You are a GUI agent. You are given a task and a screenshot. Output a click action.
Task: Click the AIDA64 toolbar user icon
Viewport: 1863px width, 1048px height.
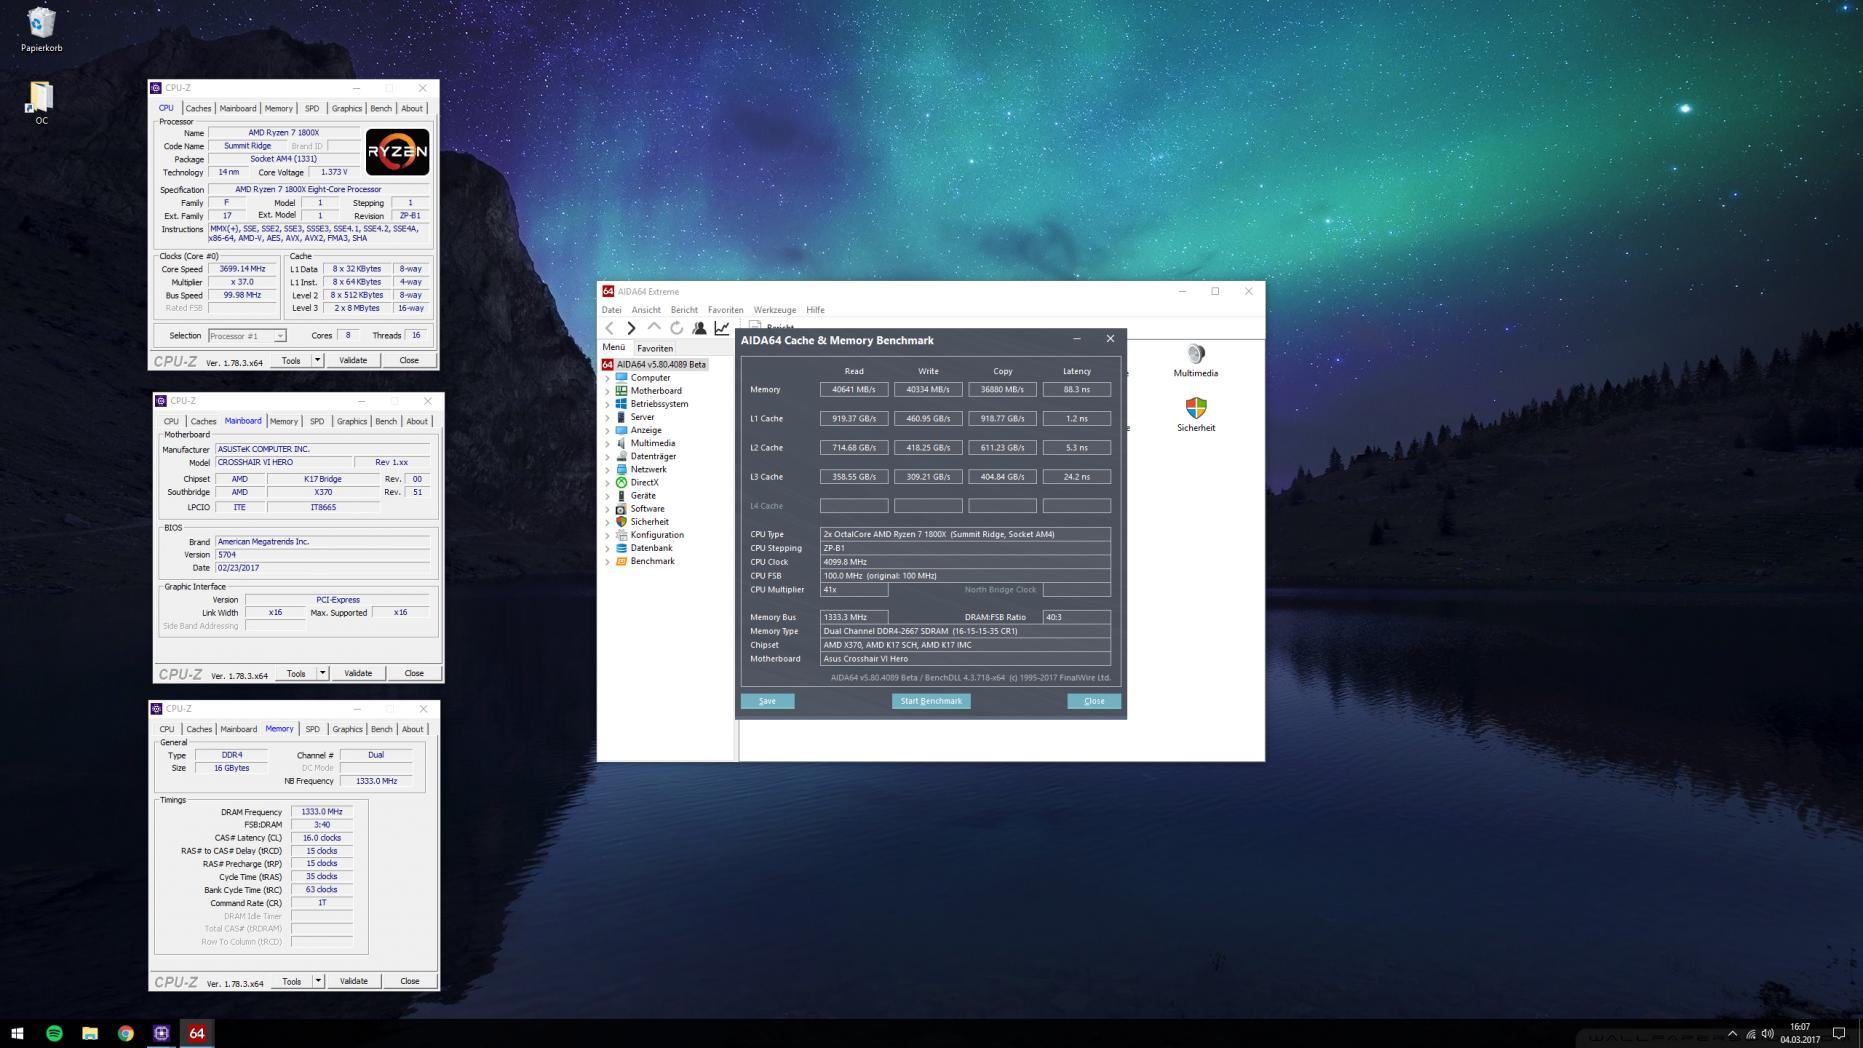click(x=699, y=328)
